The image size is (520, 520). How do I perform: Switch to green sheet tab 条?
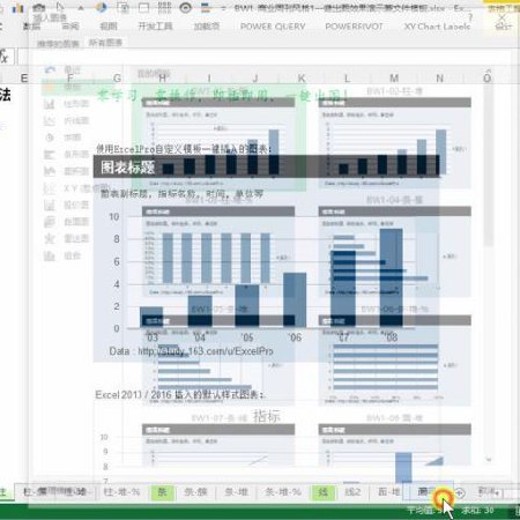click(162, 492)
